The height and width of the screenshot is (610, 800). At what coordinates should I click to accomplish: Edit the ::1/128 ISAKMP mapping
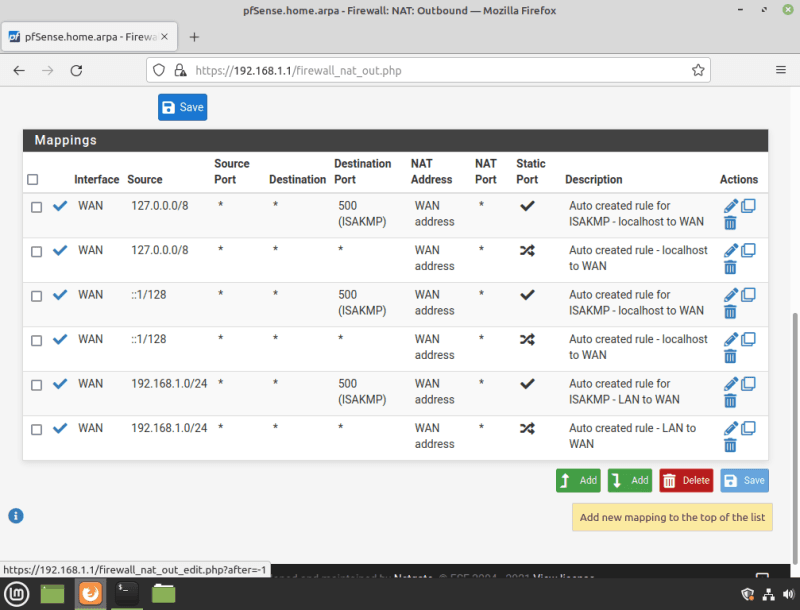[x=730, y=295]
